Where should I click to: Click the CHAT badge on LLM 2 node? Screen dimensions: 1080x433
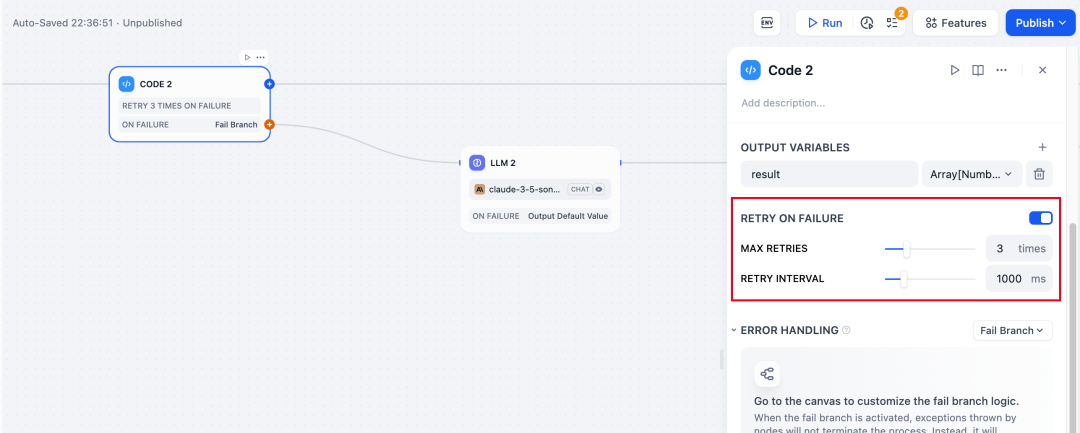coord(580,189)
